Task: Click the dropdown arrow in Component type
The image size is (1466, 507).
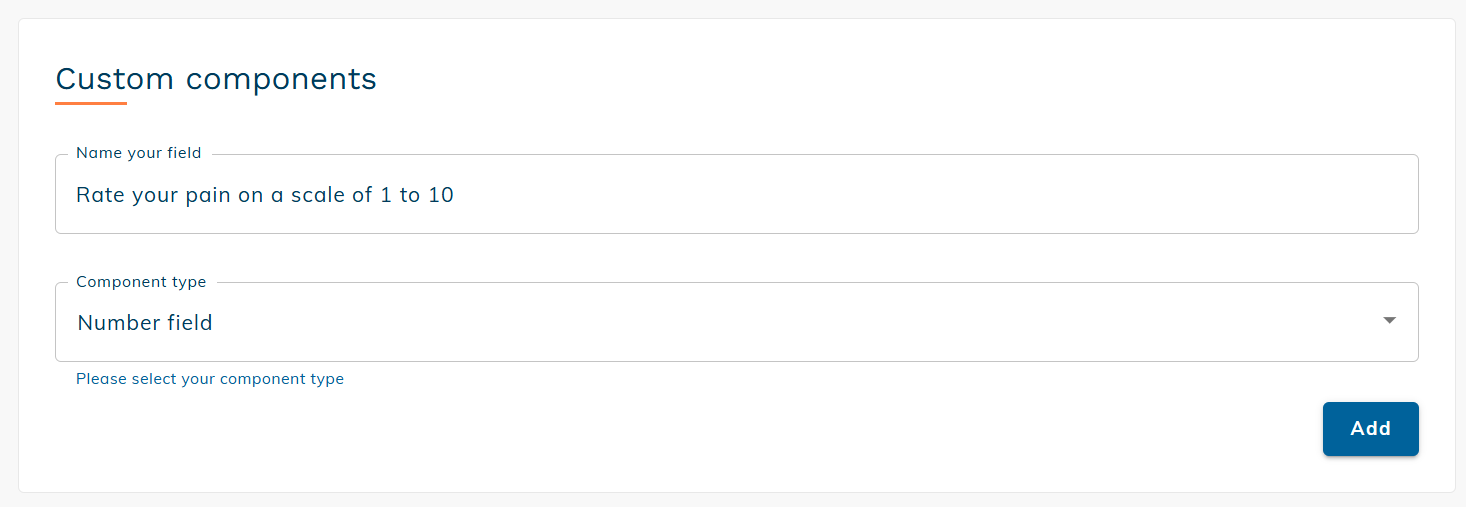Action: [x=1389, y=321]
